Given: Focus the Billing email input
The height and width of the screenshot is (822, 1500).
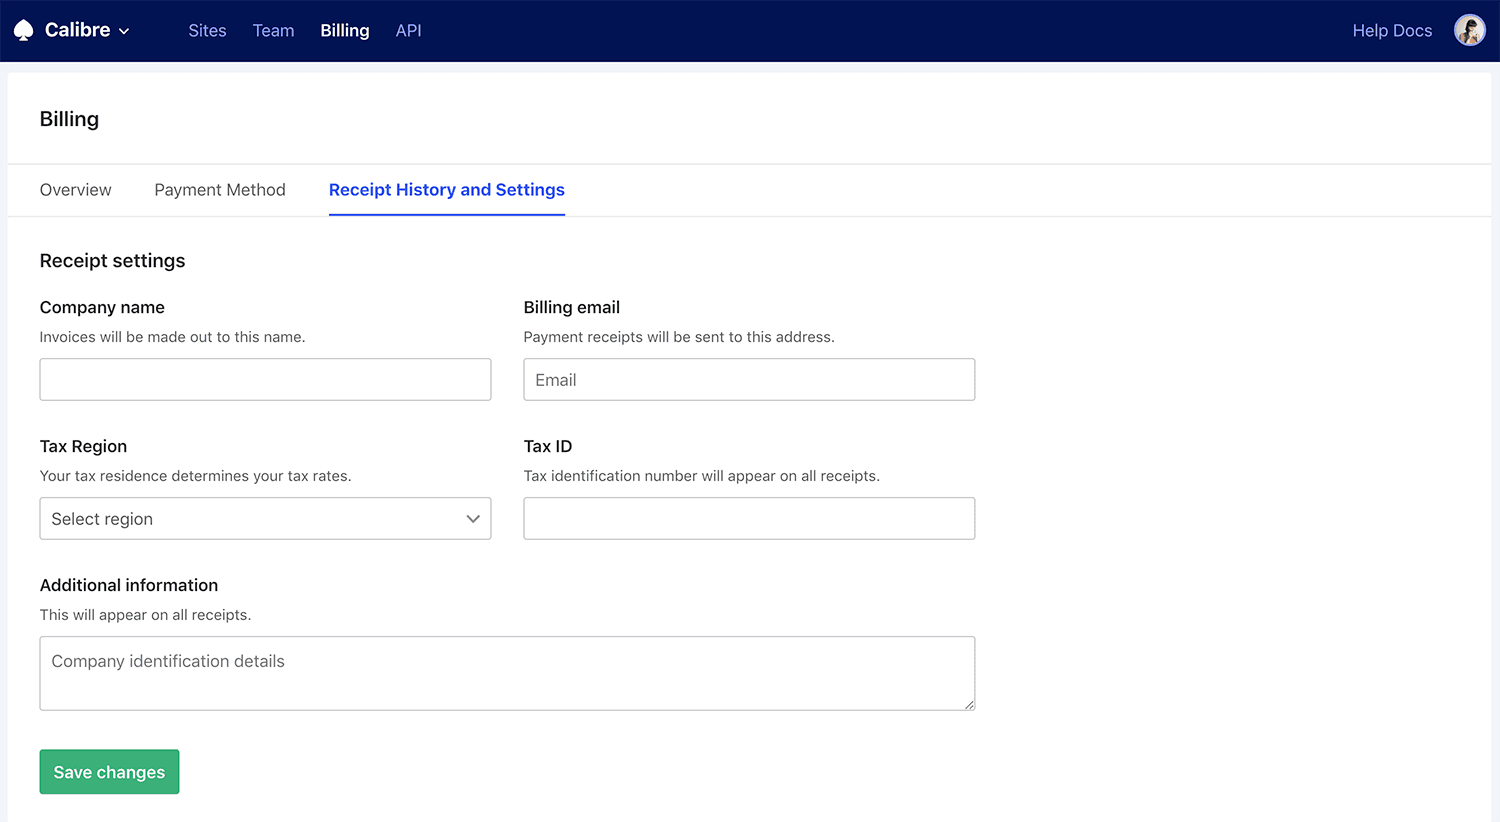Looking at the screenshot, I should (749, 379).
